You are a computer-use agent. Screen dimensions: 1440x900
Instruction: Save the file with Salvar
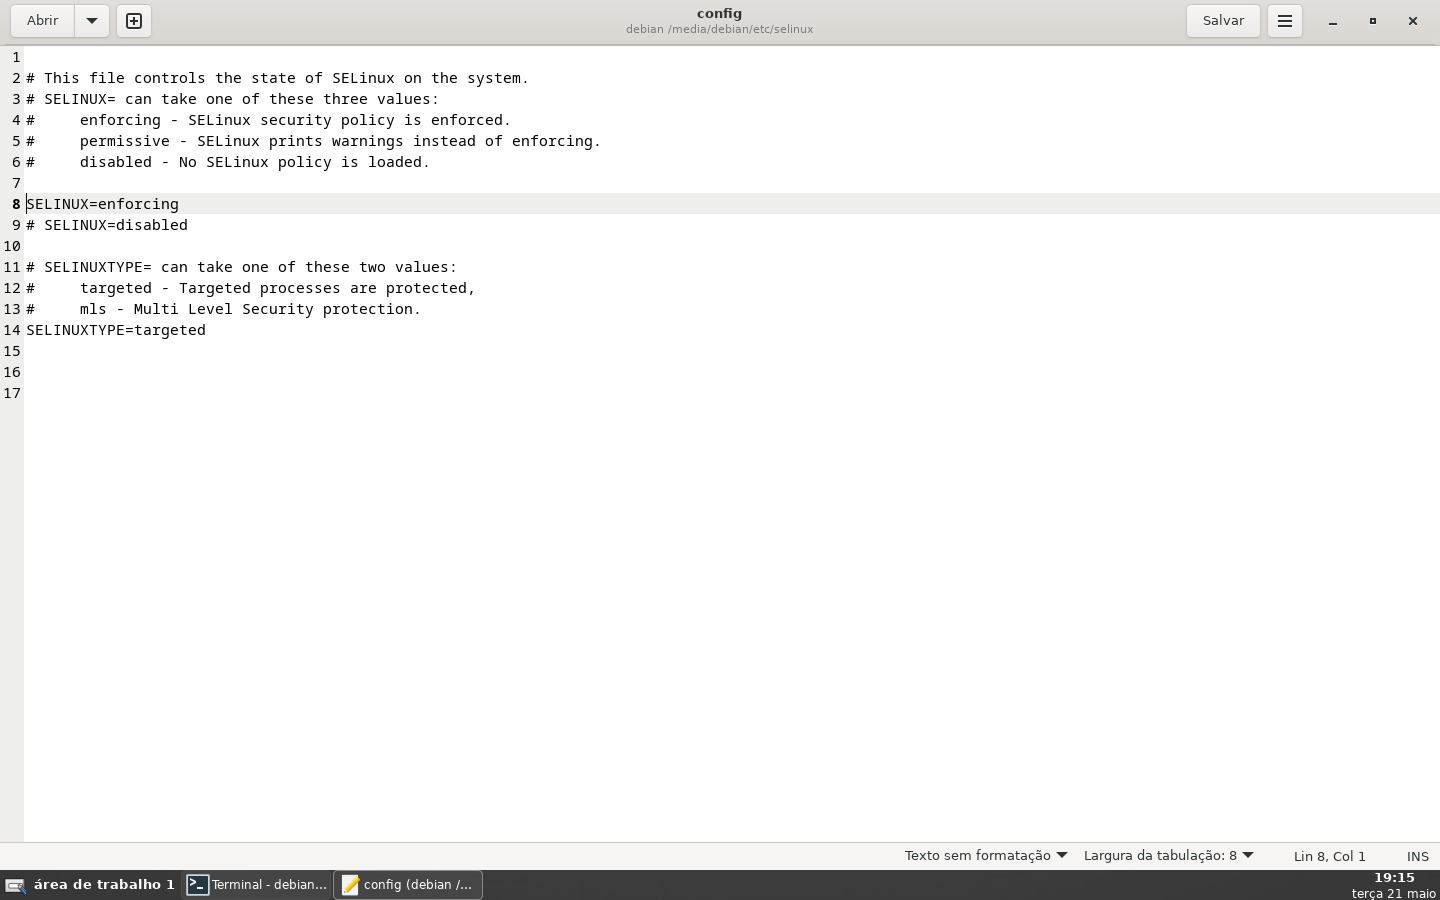coord(1223,21)
